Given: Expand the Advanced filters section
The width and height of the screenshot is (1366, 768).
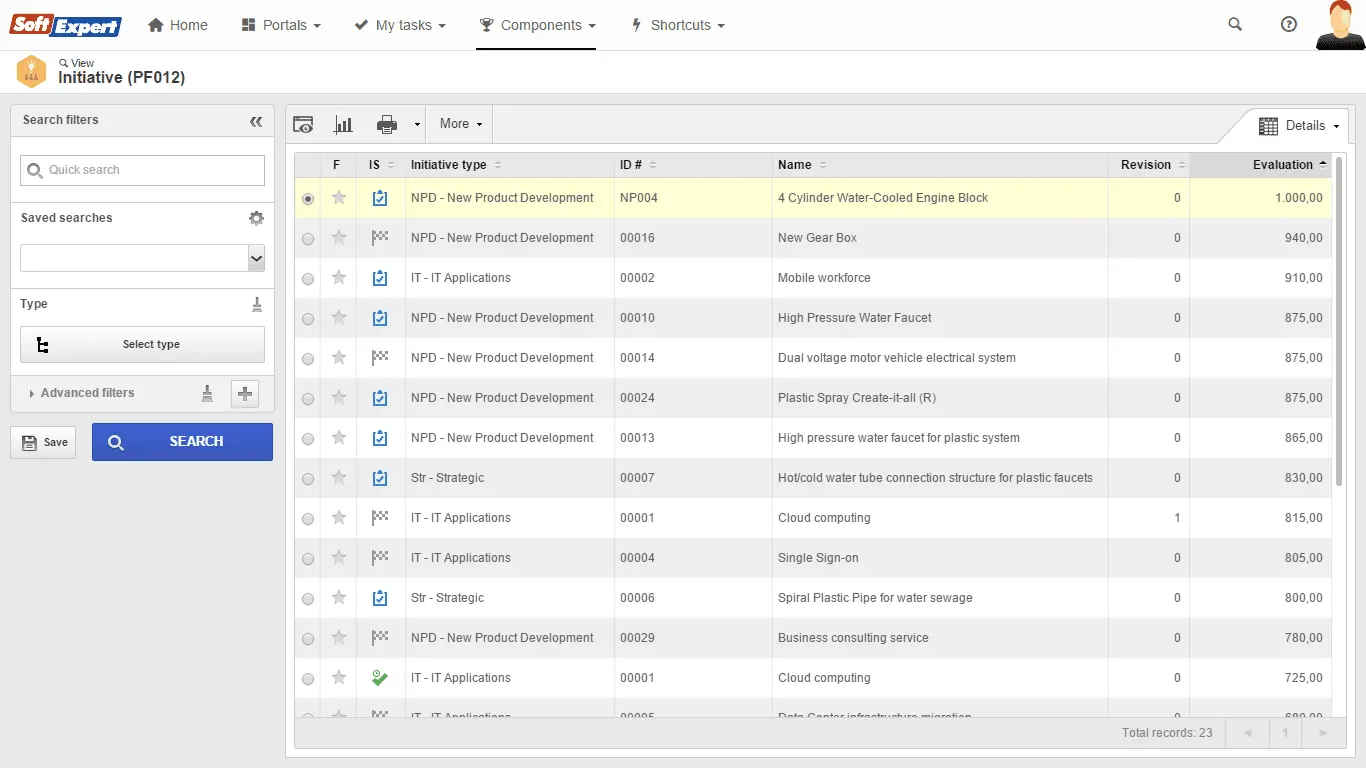Looking at the screenshot, I should [x=86, y=393].
